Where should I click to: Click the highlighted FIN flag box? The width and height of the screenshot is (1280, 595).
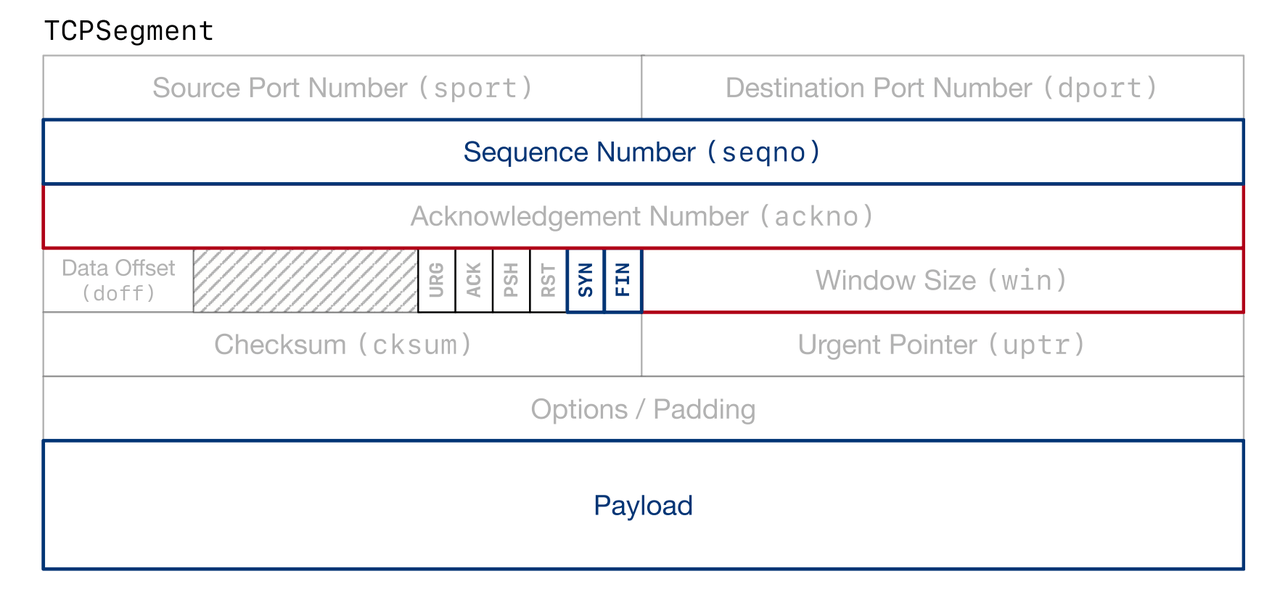(623, 280)
